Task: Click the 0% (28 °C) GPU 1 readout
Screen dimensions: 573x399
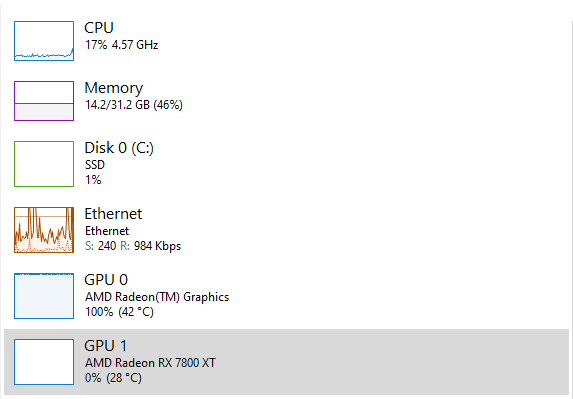Action: 113,378
